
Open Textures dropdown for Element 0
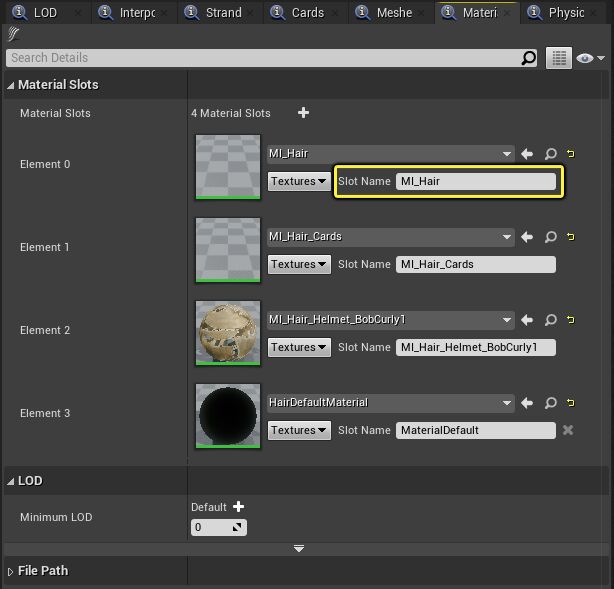pyautogui.click(x=299, y=181)
